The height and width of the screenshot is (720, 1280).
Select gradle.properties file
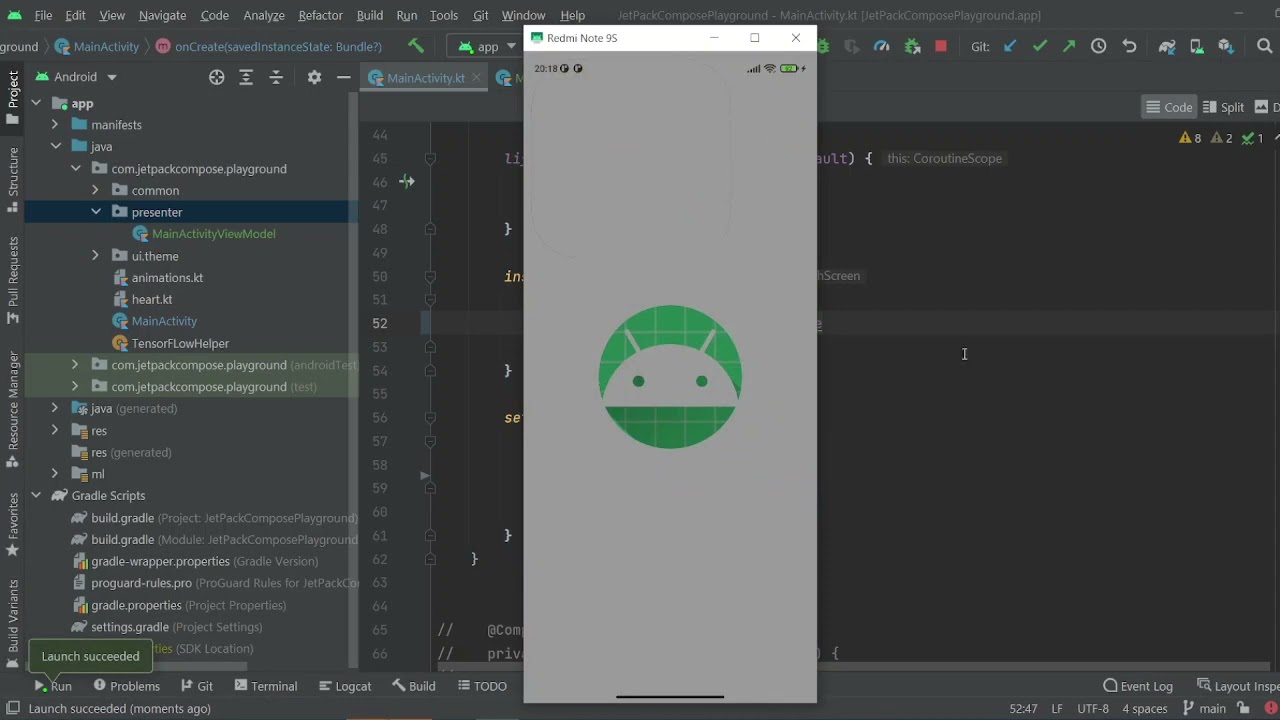[x=136, y=605]
